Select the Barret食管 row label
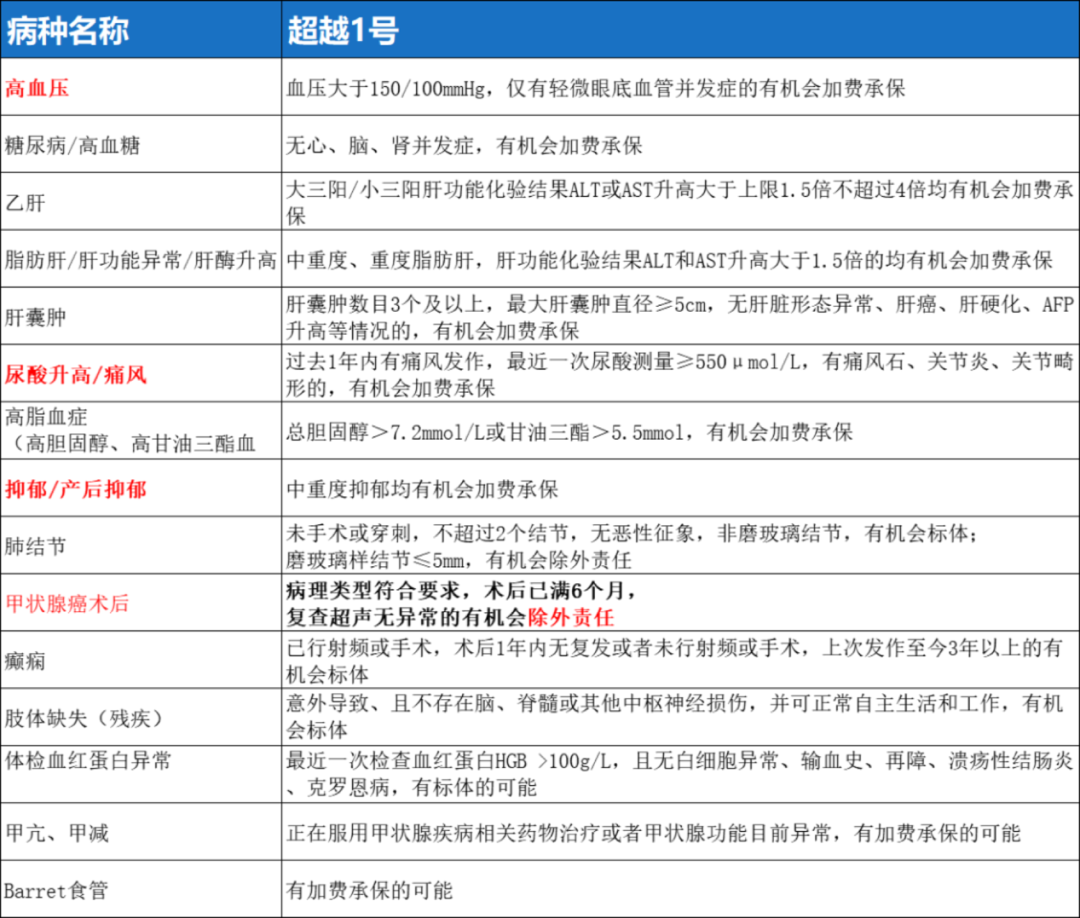Screen dimensions: 1080x918 [141, 889]
